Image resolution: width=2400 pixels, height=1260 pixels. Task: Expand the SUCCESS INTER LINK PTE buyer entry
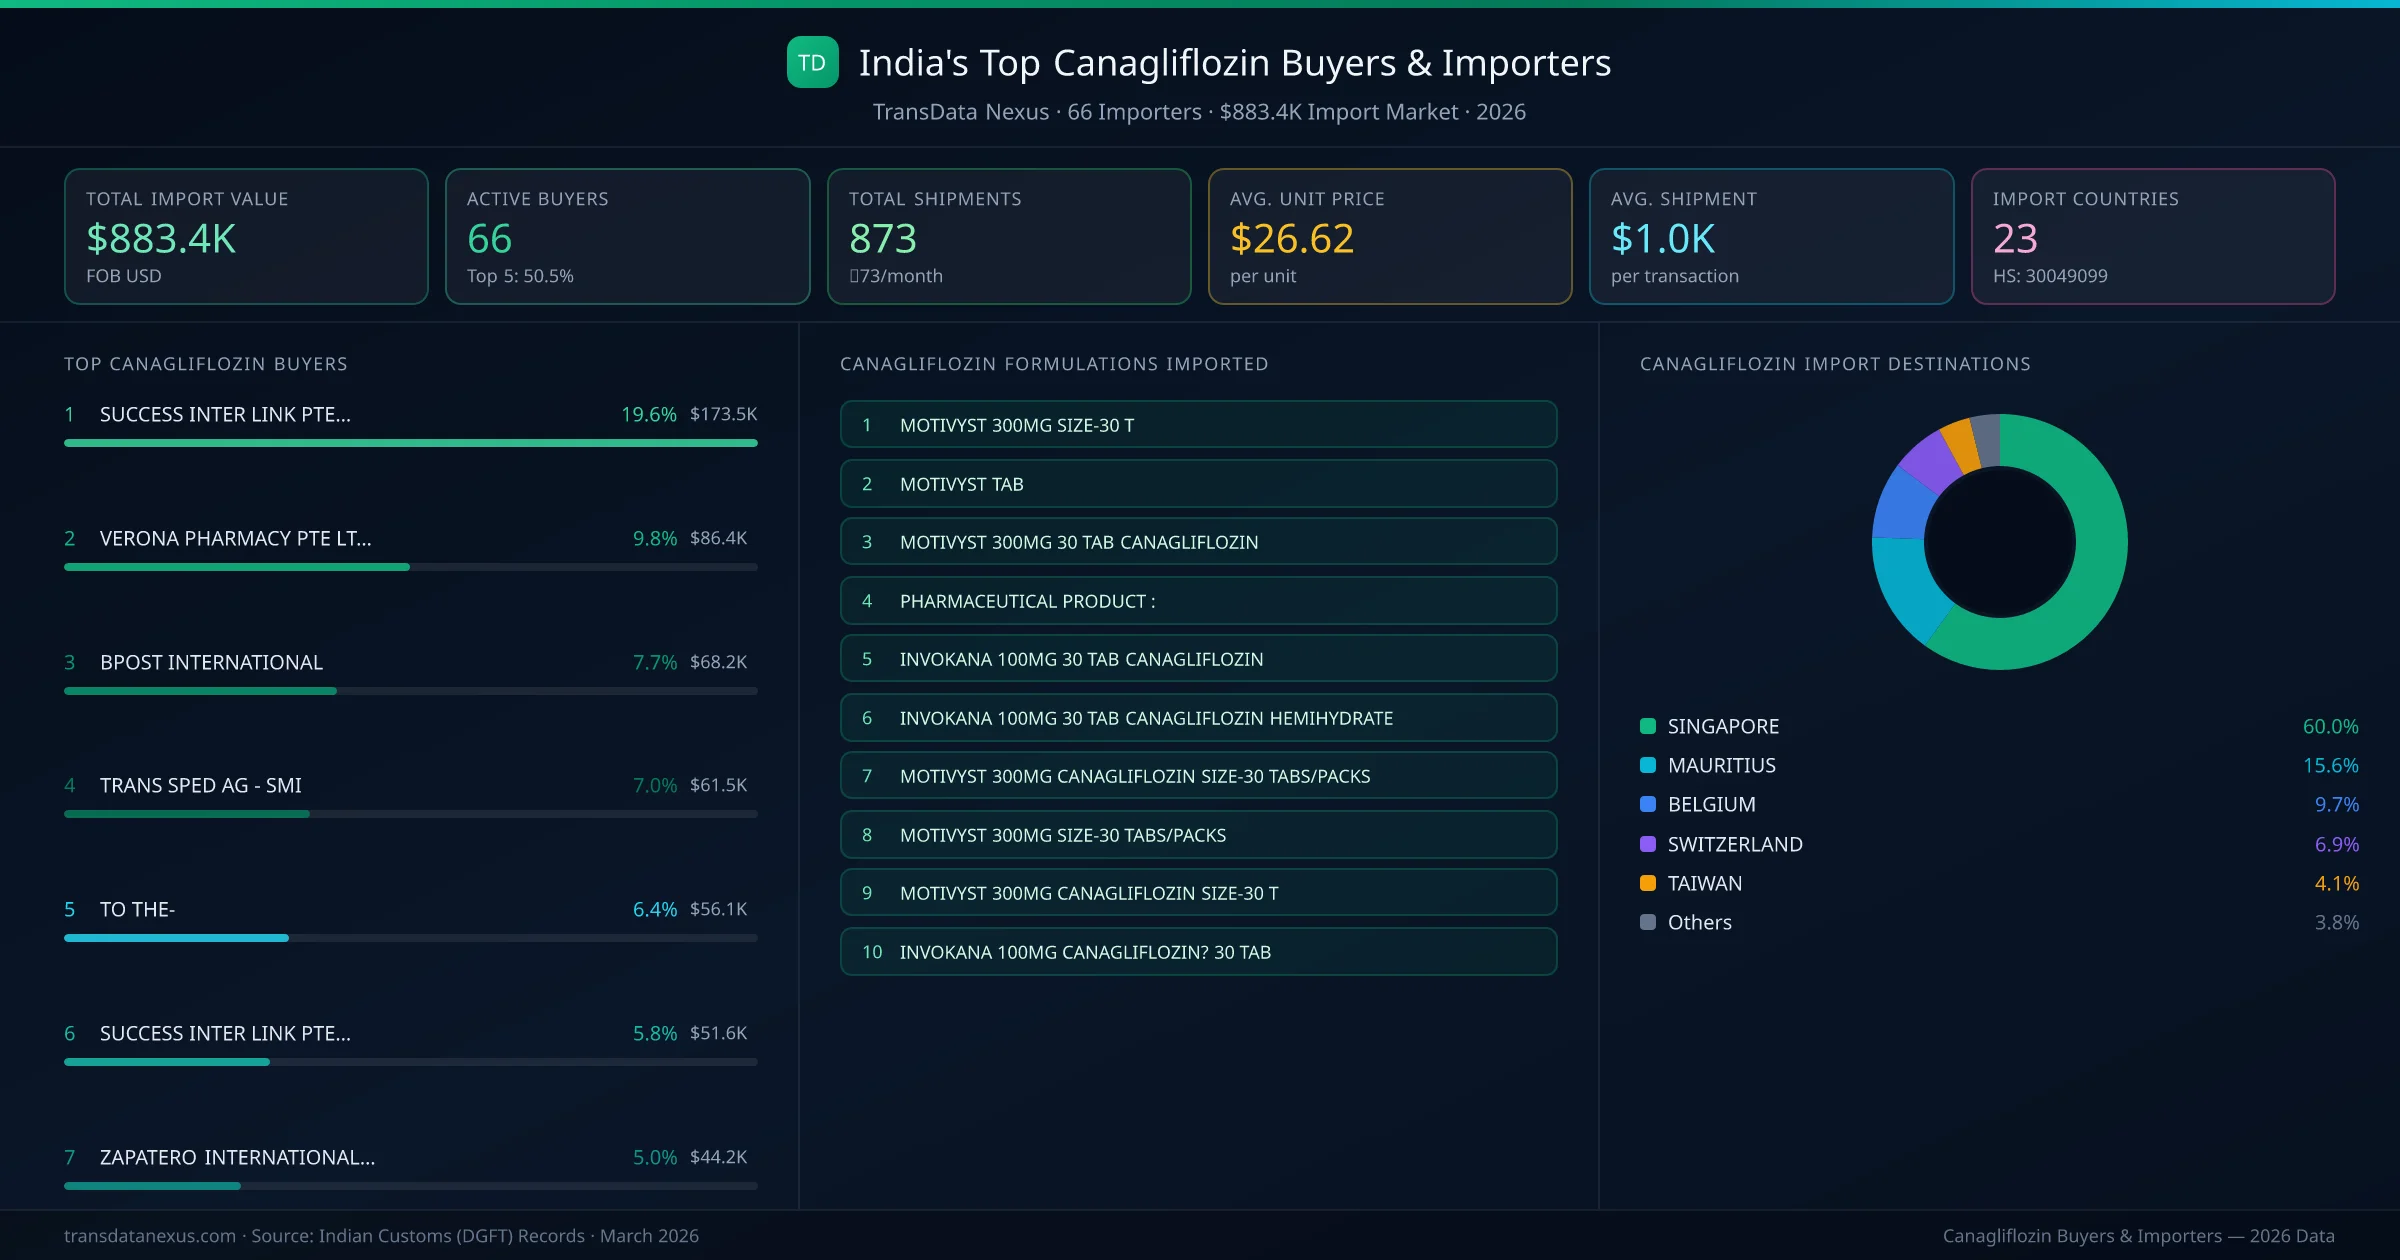(x=225, y=414)
